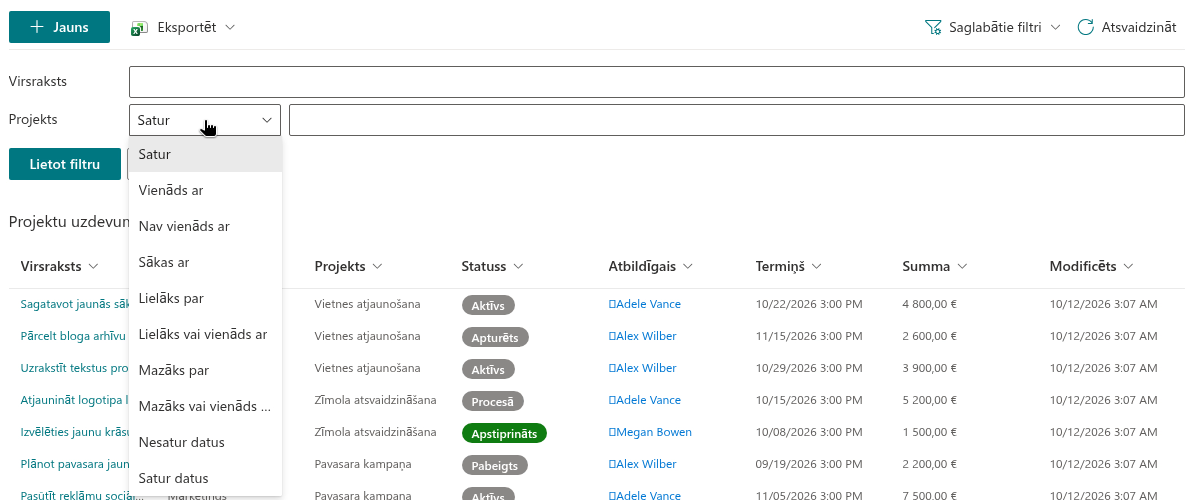Click the Aktīvs badge in 4 800,00 € row
Viewport: 1200px width, 500px height.
coord(488,305)
